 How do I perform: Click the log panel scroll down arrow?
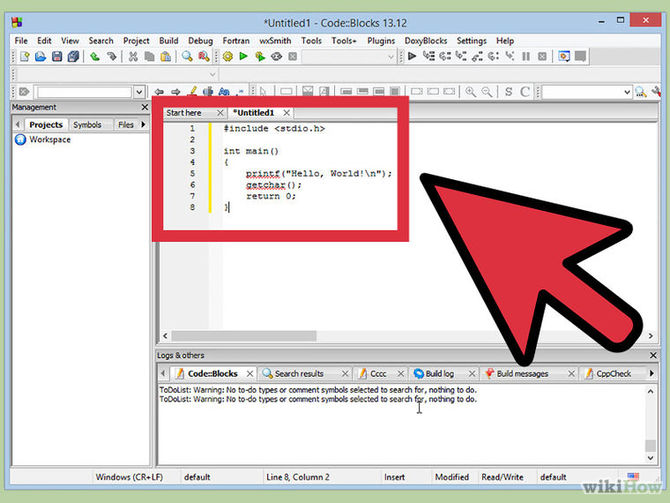[650, 458]
